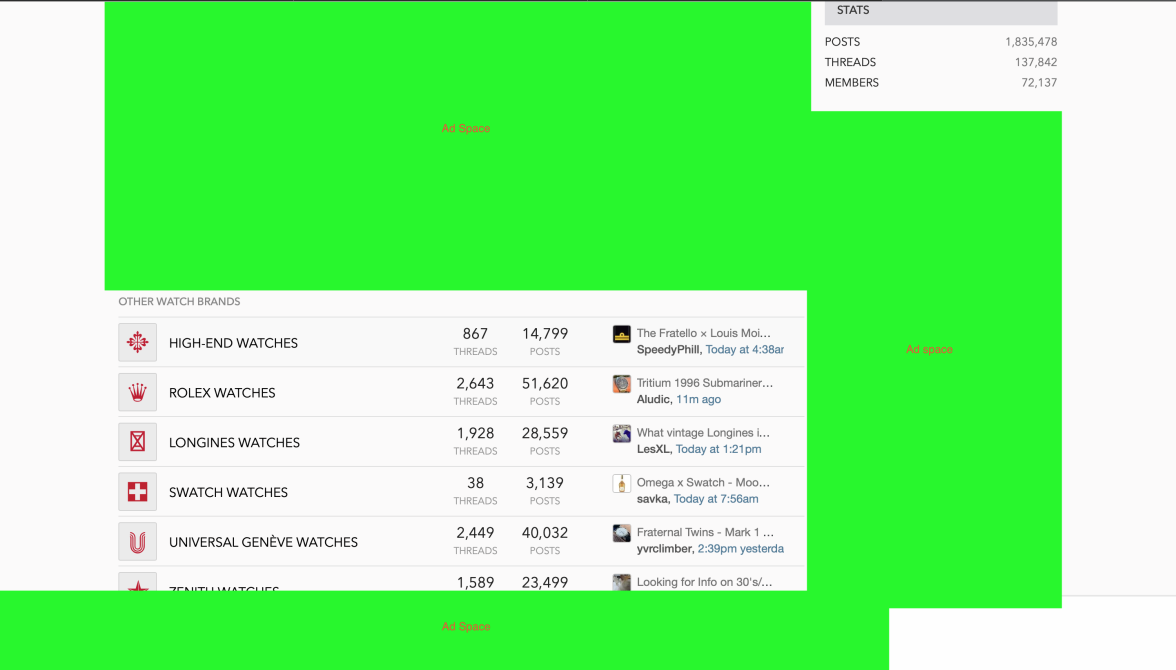The image size is (1176, 670).
Task: Open thread 'The Fratello x Louis Moi...'
Action: click(703, 333)
